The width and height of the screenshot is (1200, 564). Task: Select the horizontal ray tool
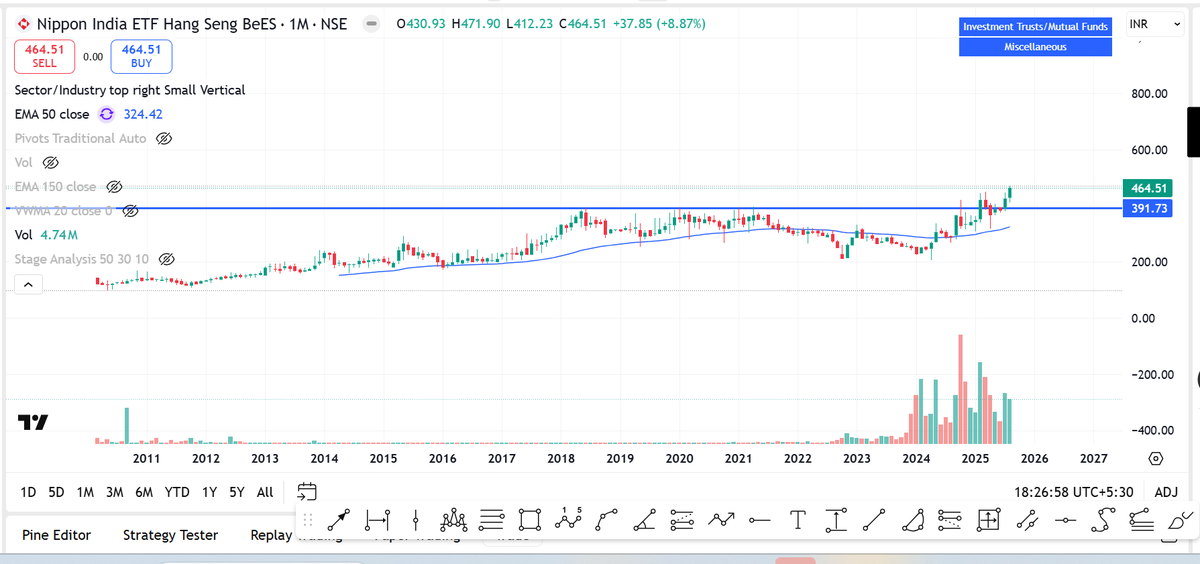[x=1066, y=519]
